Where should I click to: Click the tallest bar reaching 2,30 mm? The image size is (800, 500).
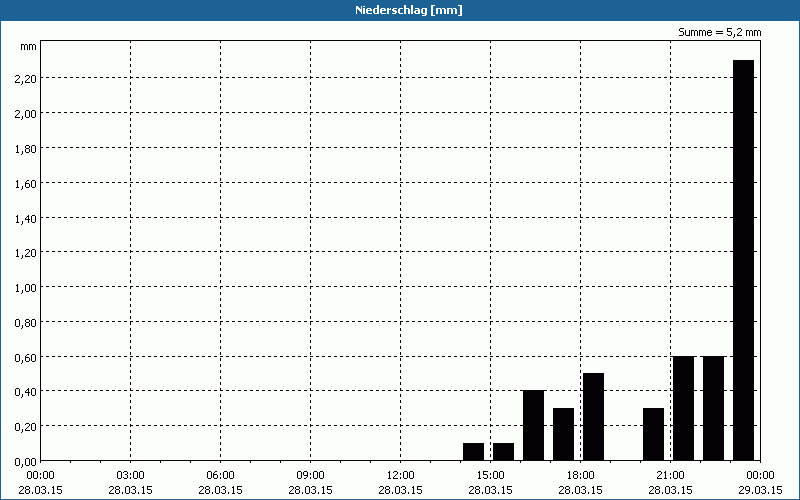(x=743, y=260)
